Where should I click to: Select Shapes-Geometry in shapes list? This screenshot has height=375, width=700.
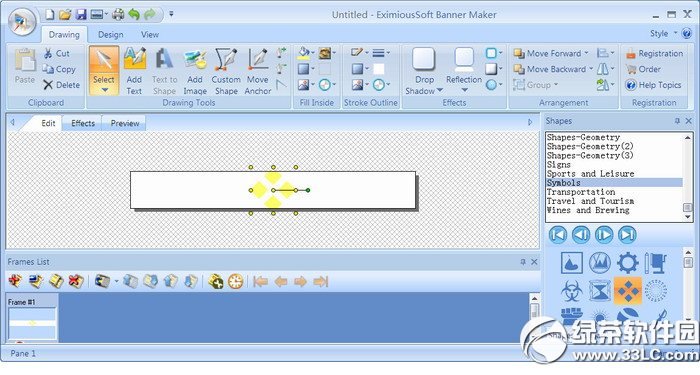click(583, 138)
